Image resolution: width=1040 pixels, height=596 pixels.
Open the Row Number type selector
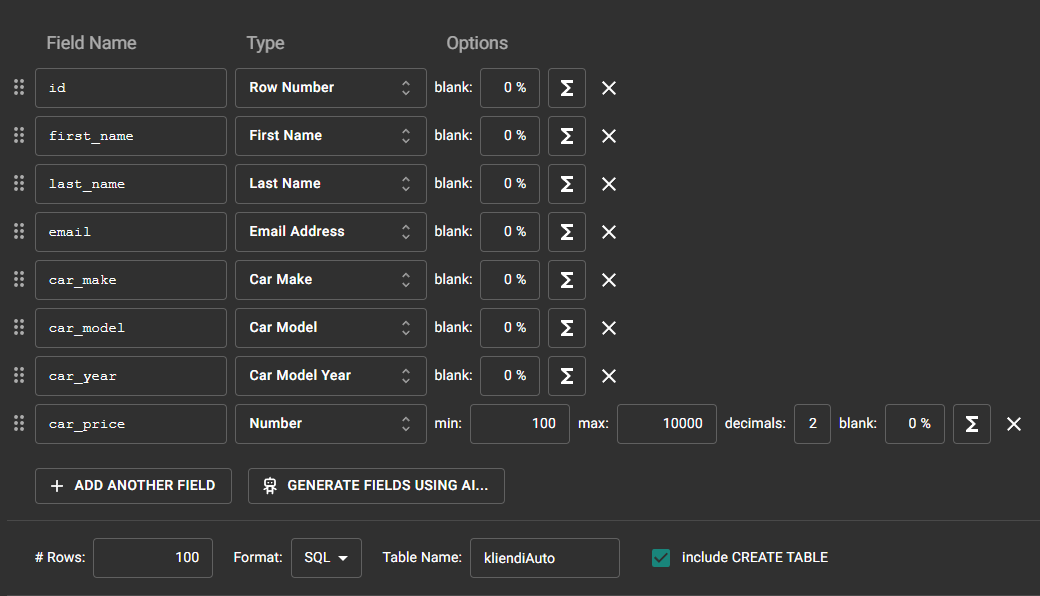[x=330, y=88]
